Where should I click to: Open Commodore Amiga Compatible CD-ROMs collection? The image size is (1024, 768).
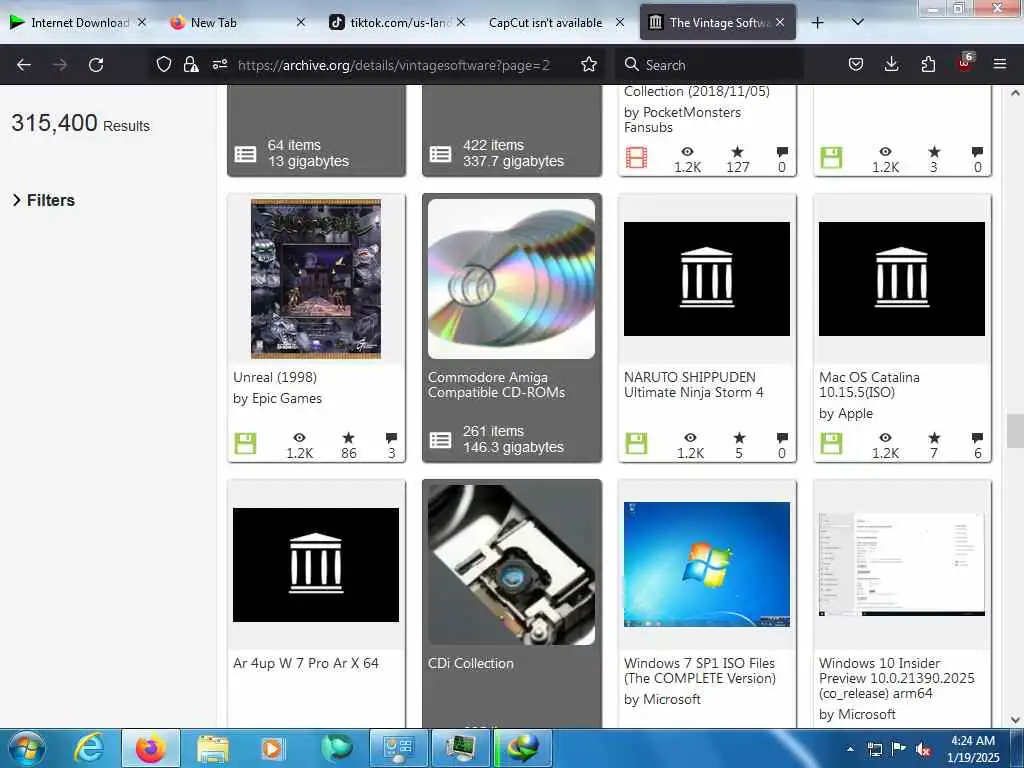pos(496,385)
